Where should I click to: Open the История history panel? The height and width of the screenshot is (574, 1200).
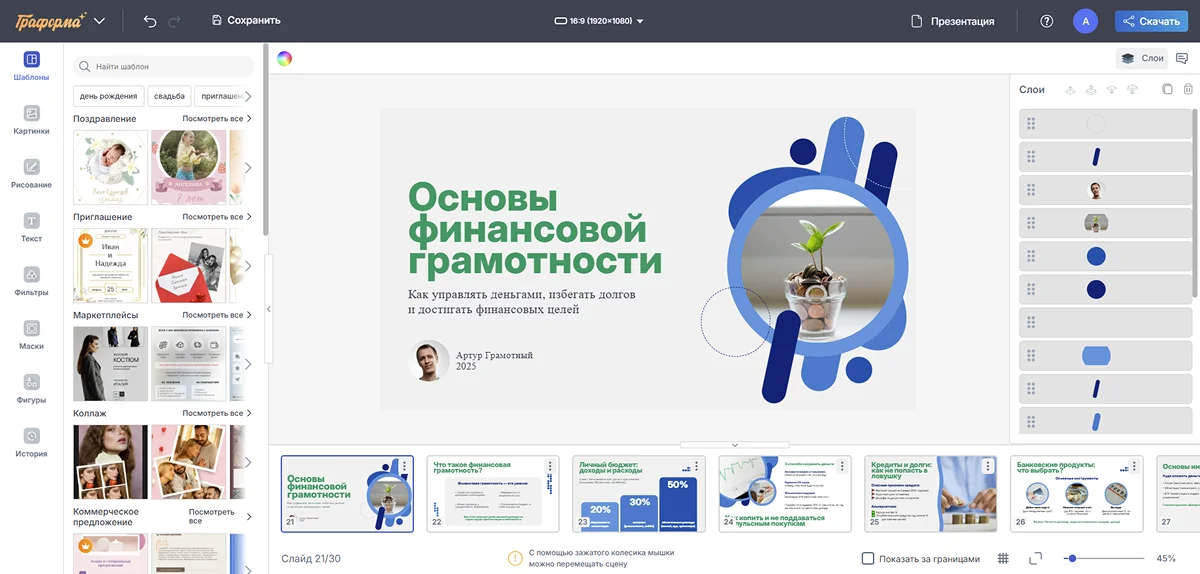click(x=31, y=443)
